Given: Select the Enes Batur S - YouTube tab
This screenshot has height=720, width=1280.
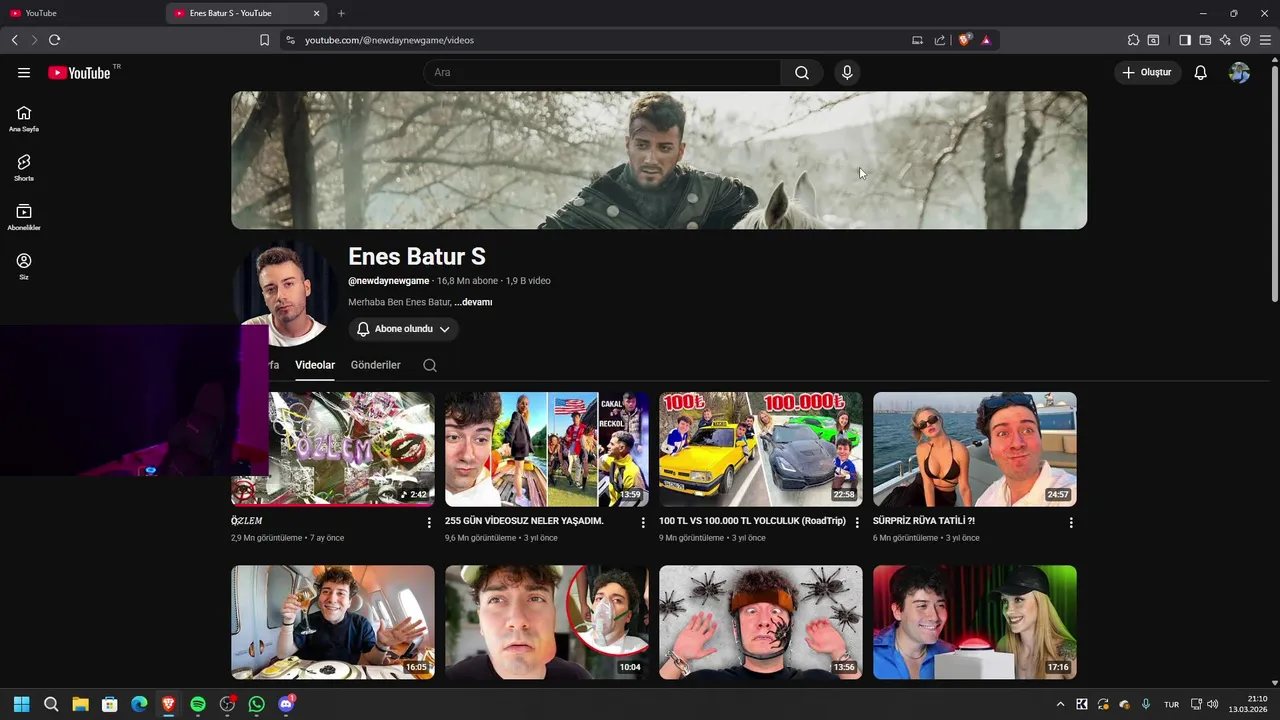Looking at the screenshot, I should (247, 13).
